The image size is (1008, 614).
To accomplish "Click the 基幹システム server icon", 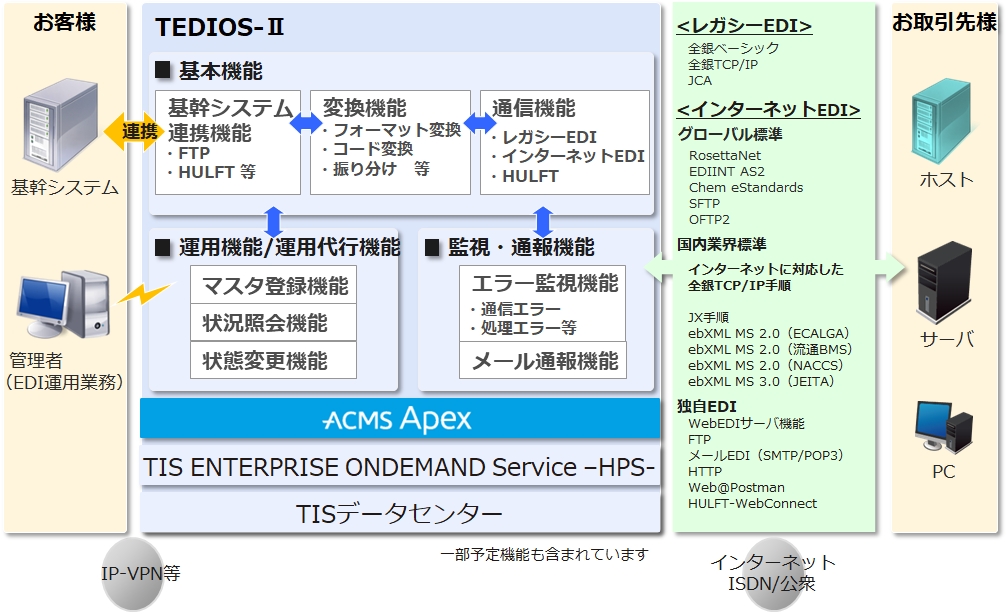I will [60, 126].
